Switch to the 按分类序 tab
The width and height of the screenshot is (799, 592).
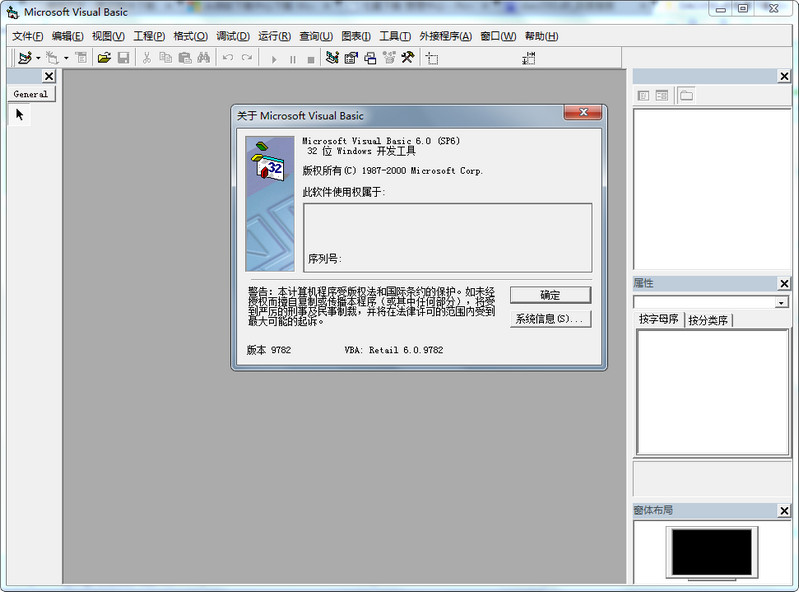[708, 320]
